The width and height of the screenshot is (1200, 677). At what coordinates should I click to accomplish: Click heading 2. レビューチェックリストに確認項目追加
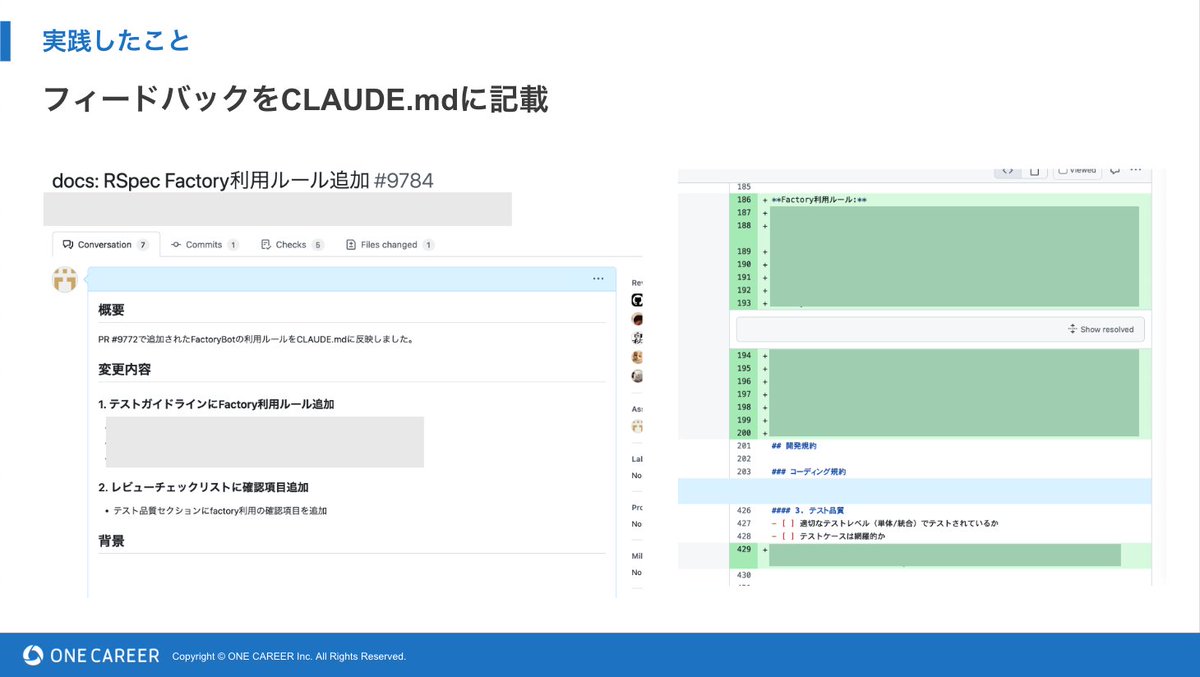click(203, 487)
